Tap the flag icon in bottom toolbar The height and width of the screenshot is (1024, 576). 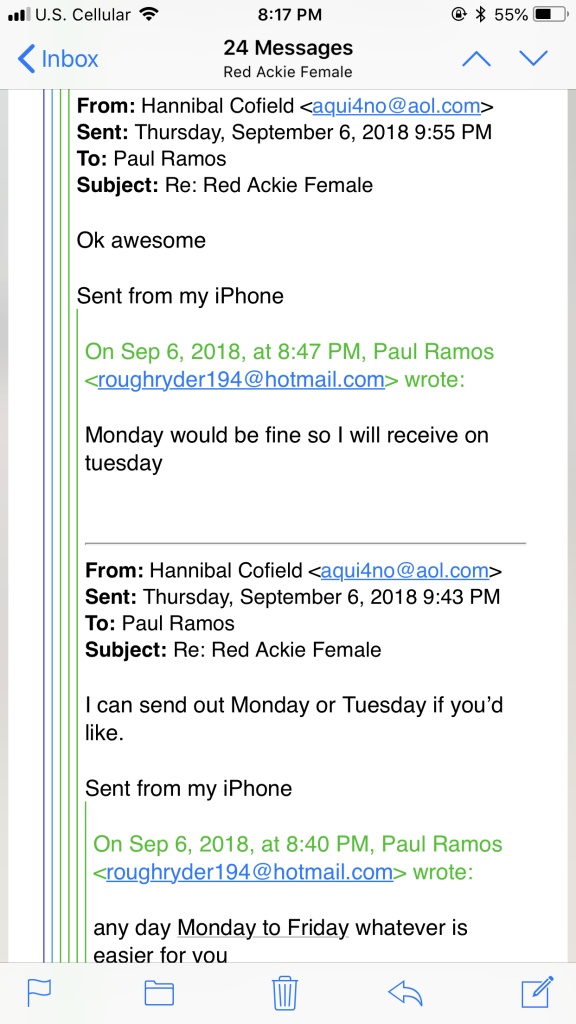[39, 993]
